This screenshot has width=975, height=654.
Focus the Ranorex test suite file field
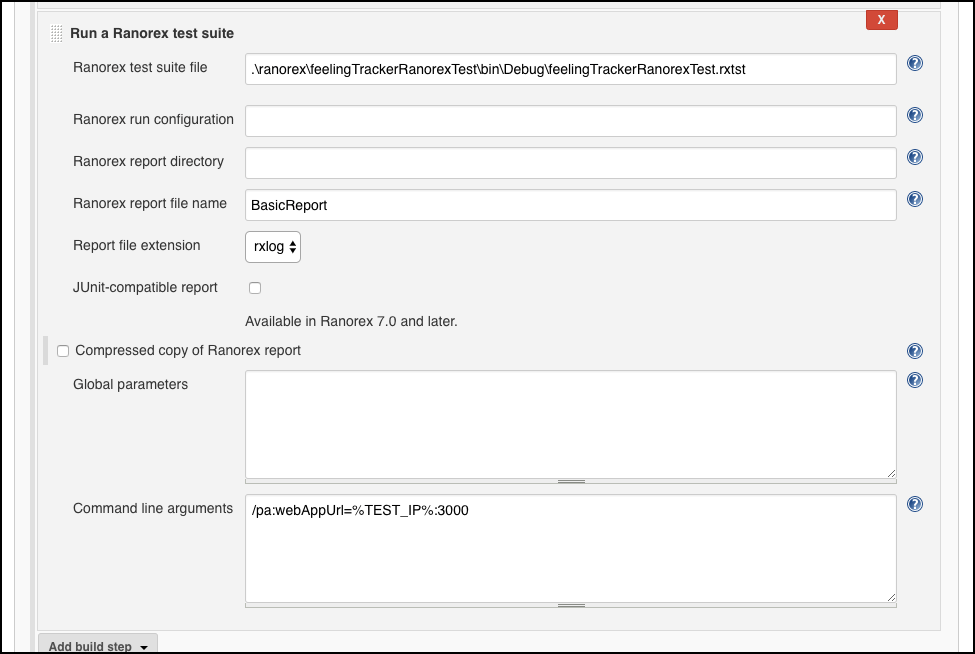point(571,69)
